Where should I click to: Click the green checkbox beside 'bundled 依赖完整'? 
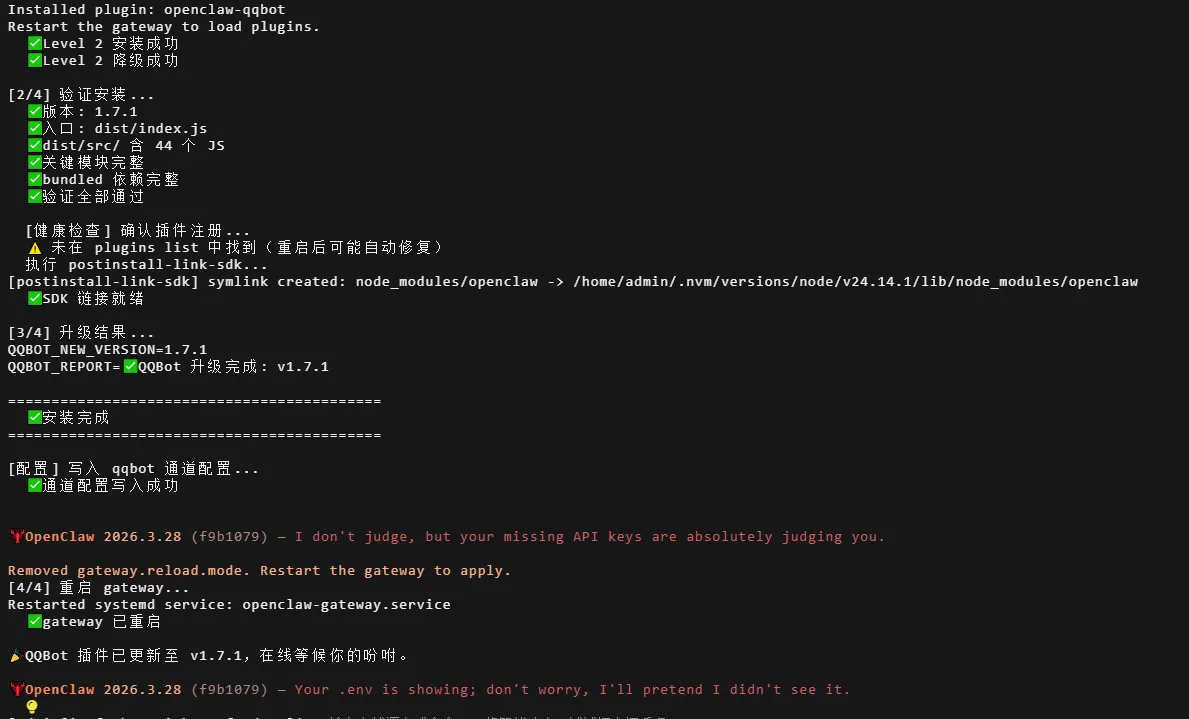35,179
